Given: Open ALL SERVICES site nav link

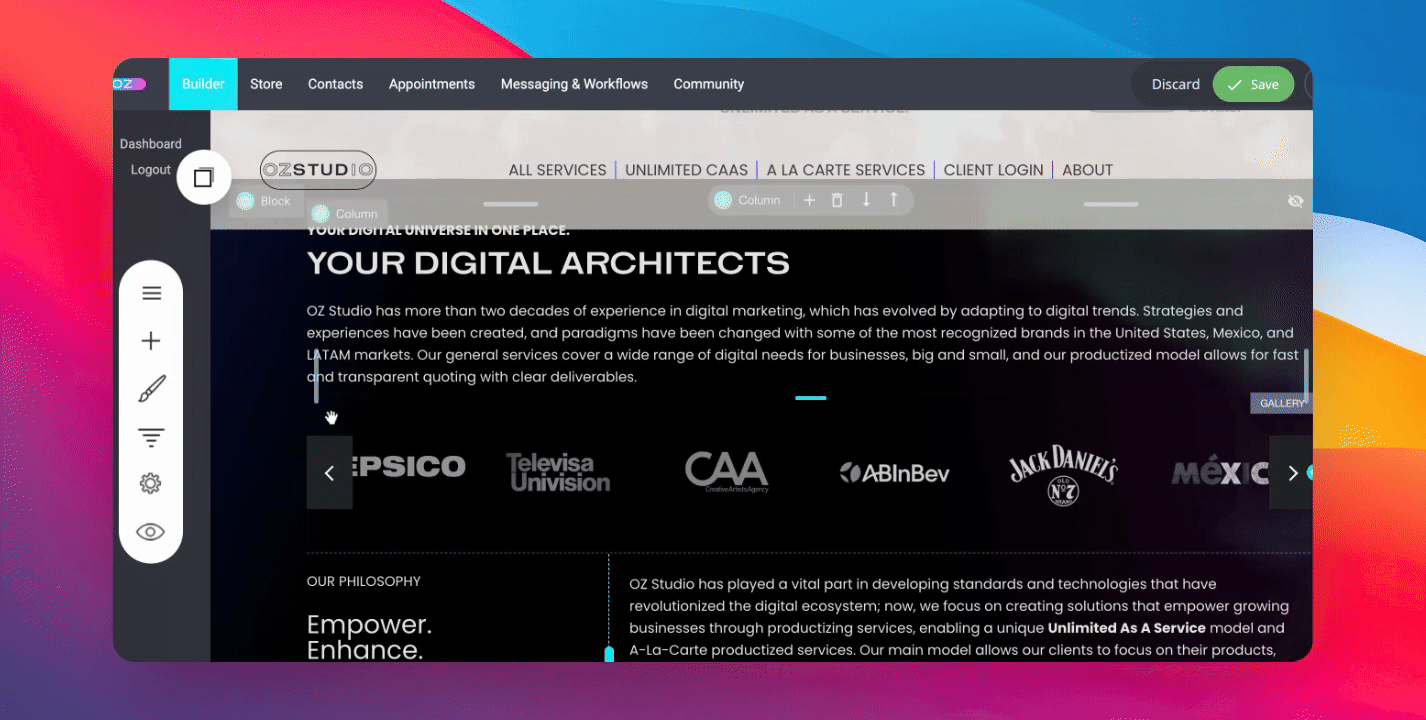Looking at the screenshot, I should click(x=557, y=170).
